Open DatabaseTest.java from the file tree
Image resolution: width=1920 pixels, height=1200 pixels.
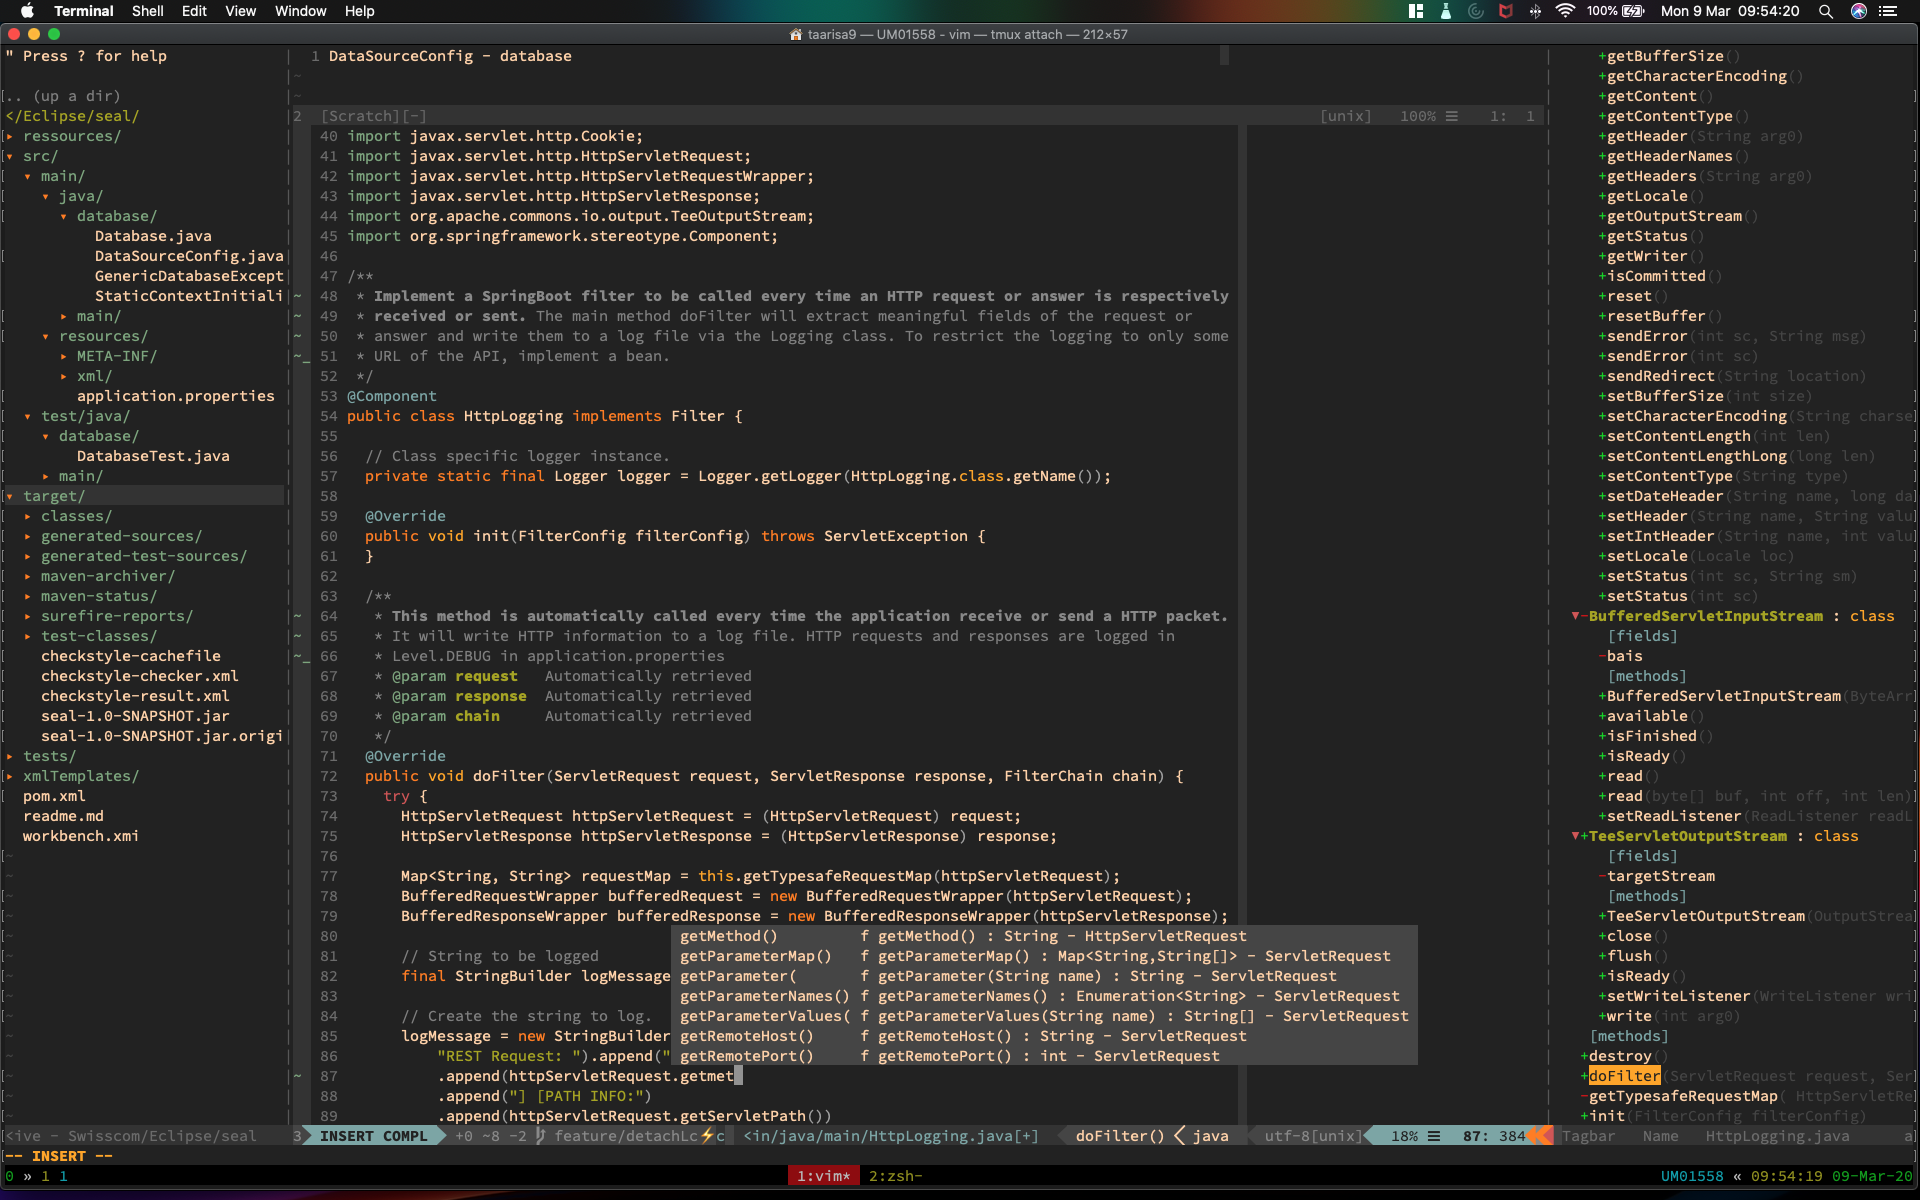[x=151, y=456]
